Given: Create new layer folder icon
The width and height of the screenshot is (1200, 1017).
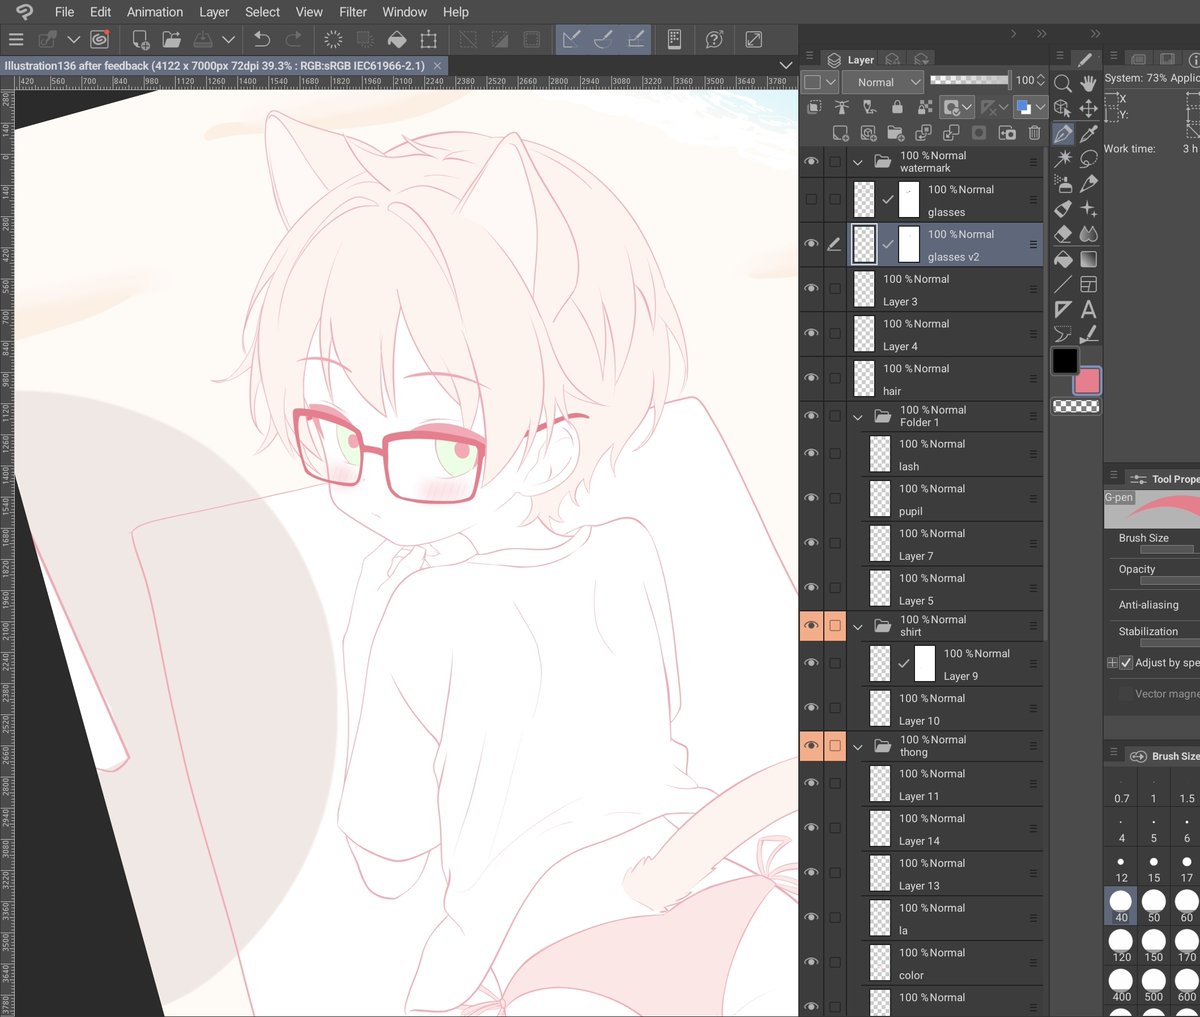Looking at the screenshot, I should [x=895, y=132].
